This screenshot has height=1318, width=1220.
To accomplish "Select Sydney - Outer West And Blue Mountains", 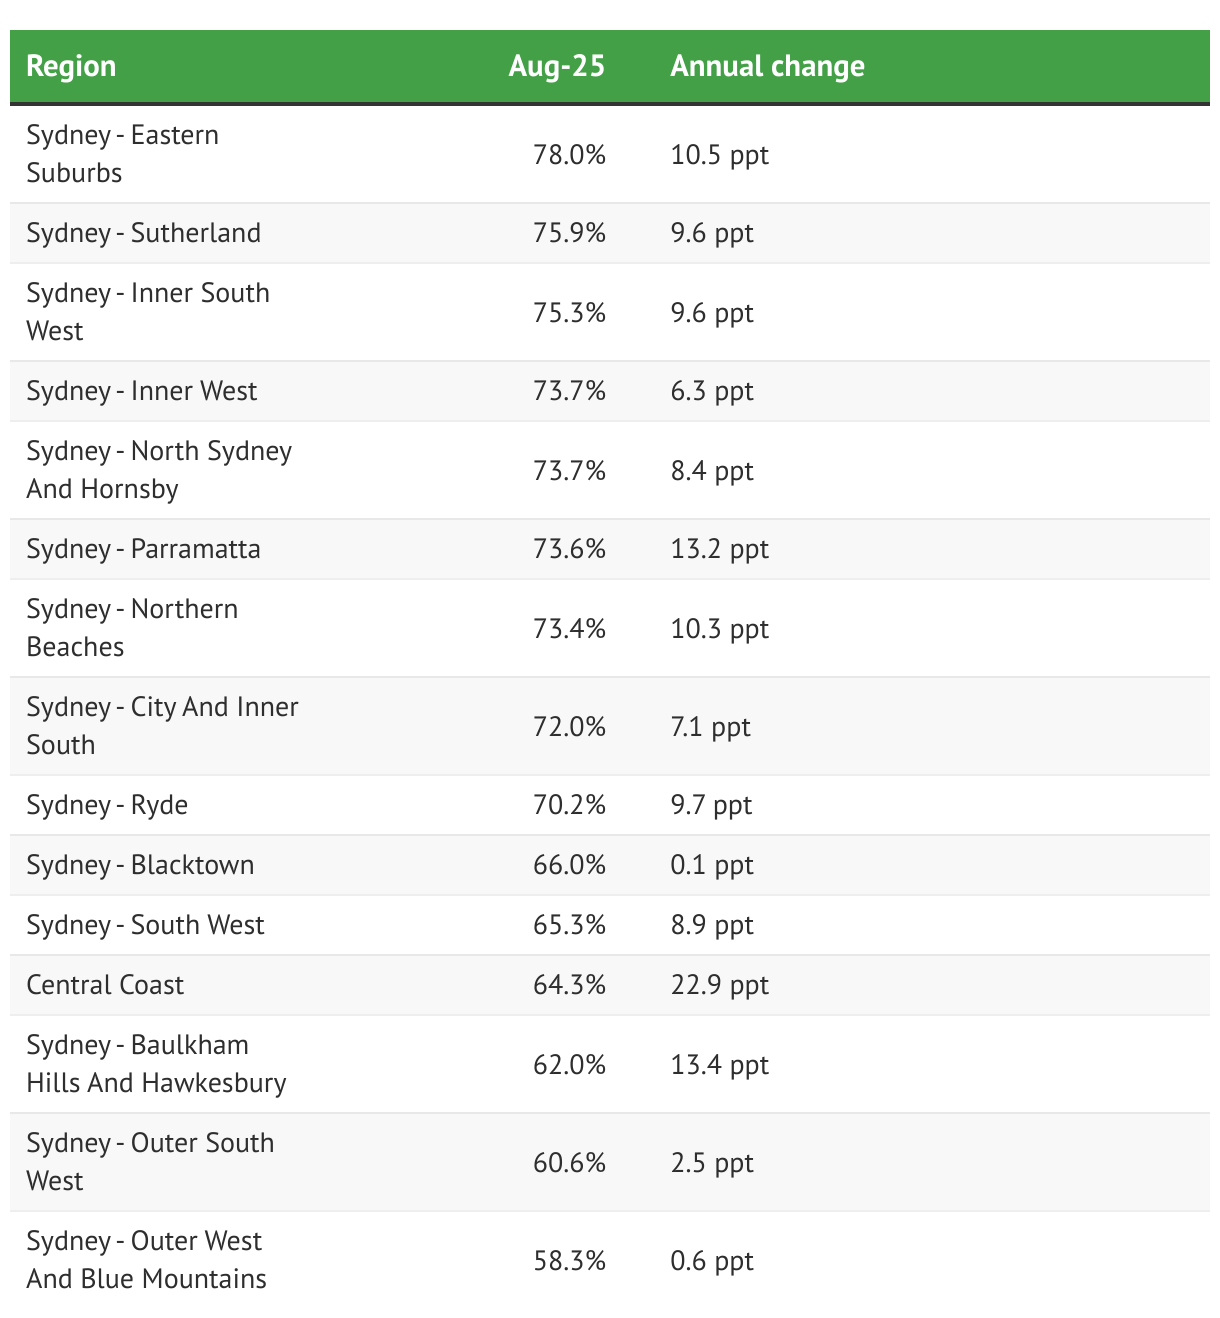I will pyautogui.click(x=146, y=1260).
